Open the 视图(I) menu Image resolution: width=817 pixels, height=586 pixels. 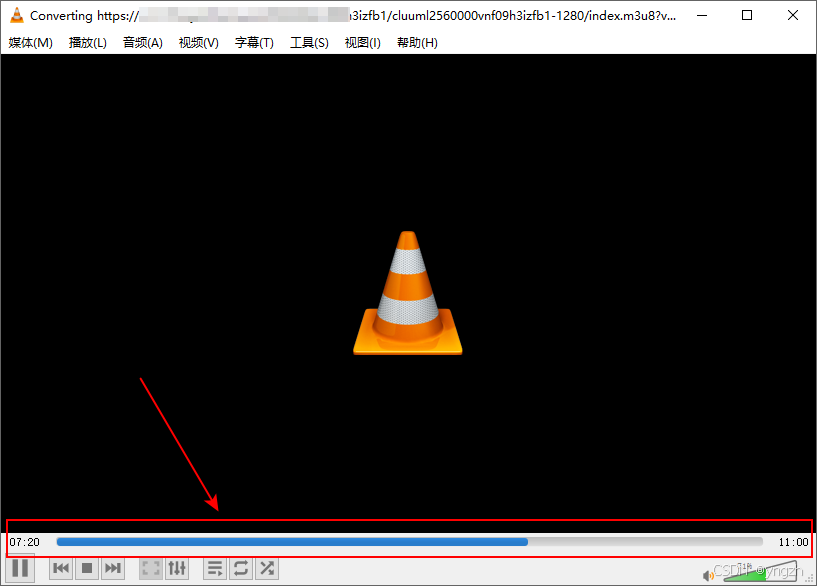point(363,43)
